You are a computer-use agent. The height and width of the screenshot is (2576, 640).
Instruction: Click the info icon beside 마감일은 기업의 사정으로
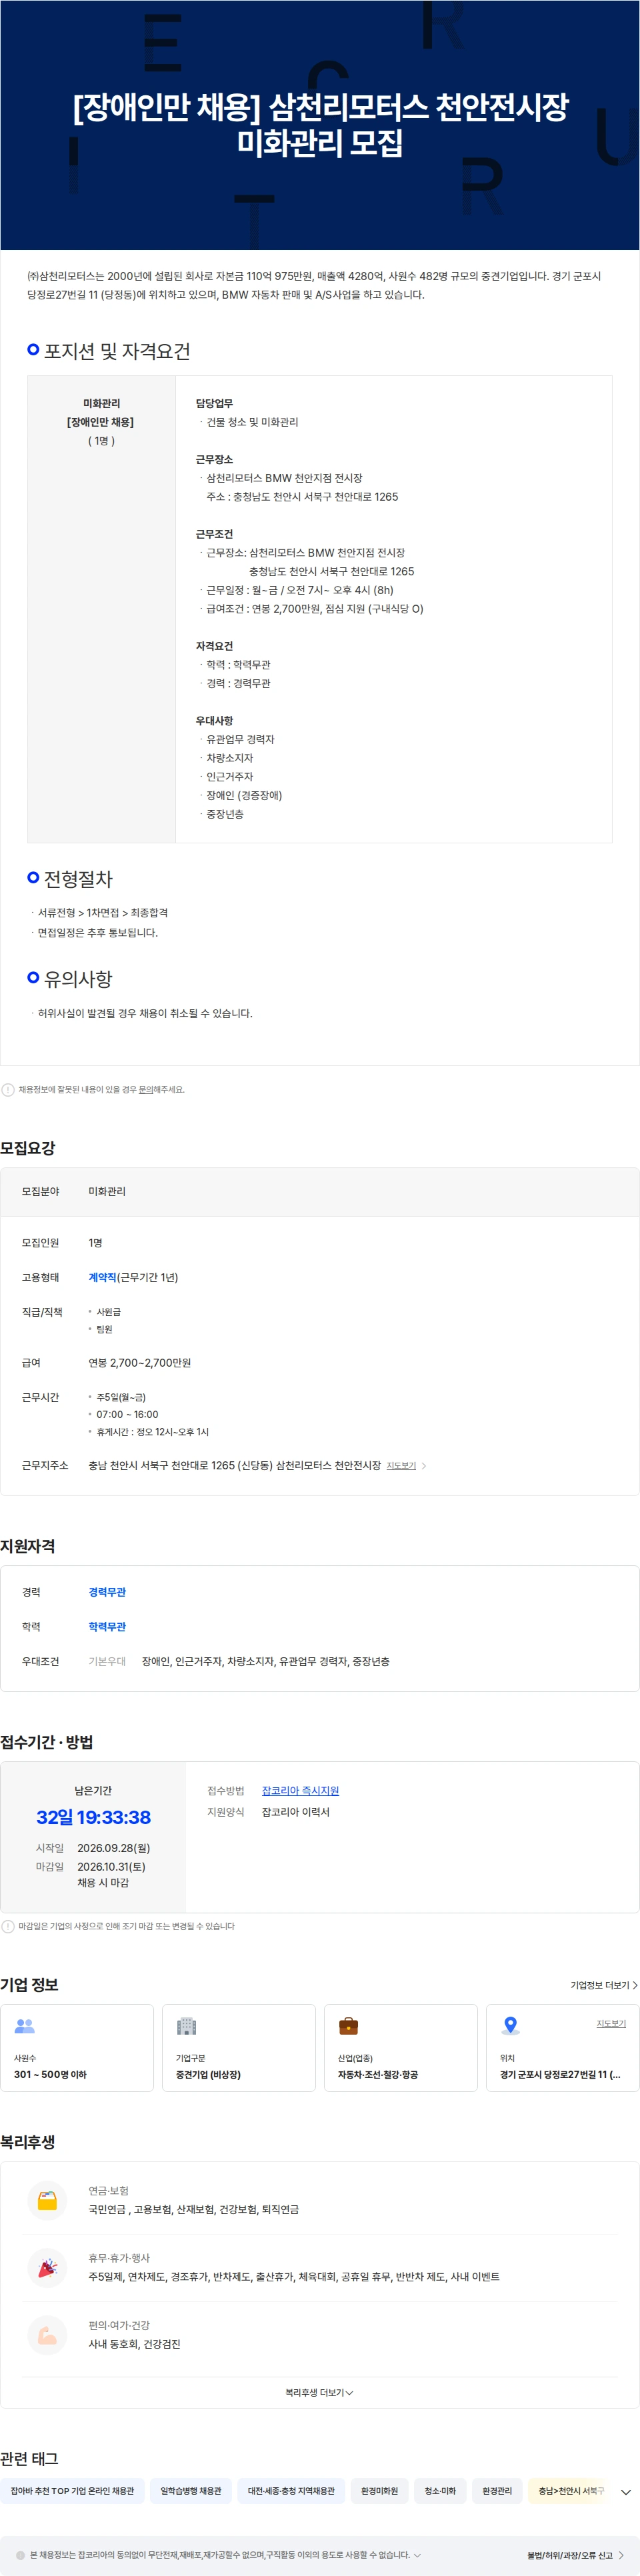pyautogui.click(x=8, y=1926)
